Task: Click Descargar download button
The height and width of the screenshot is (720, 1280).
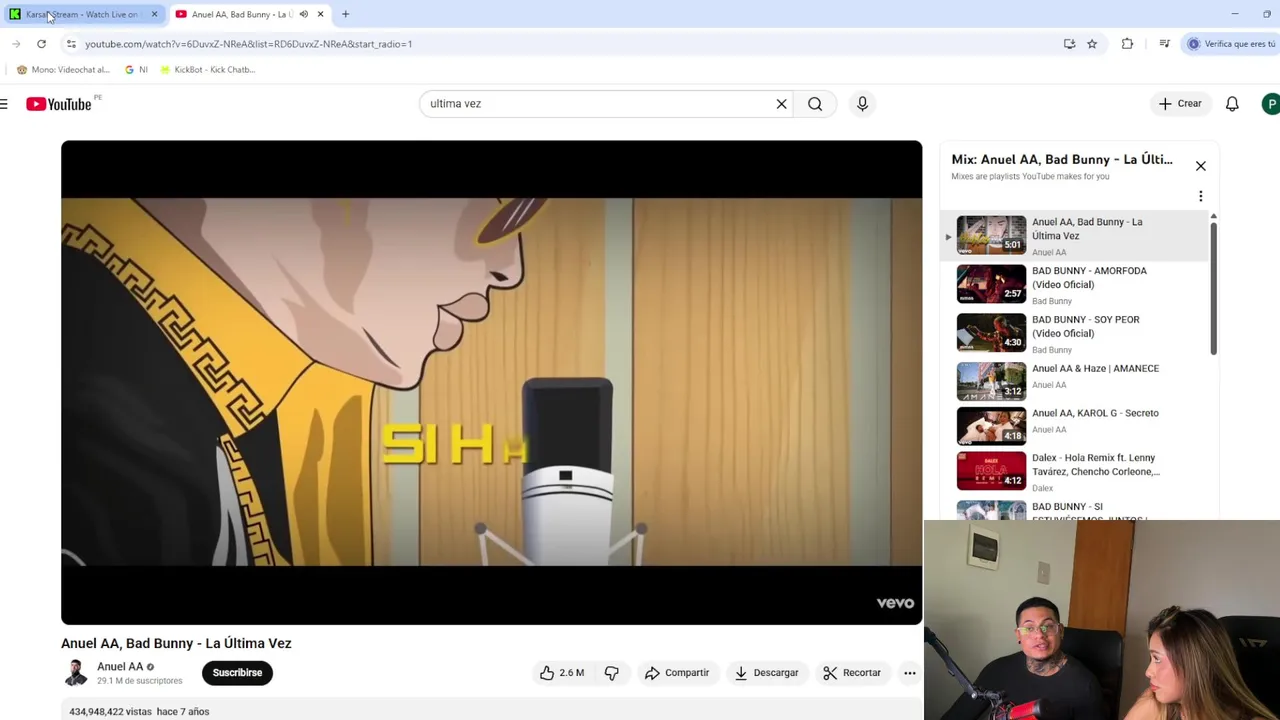Action: pyautogui.click(x=766, y=673)
